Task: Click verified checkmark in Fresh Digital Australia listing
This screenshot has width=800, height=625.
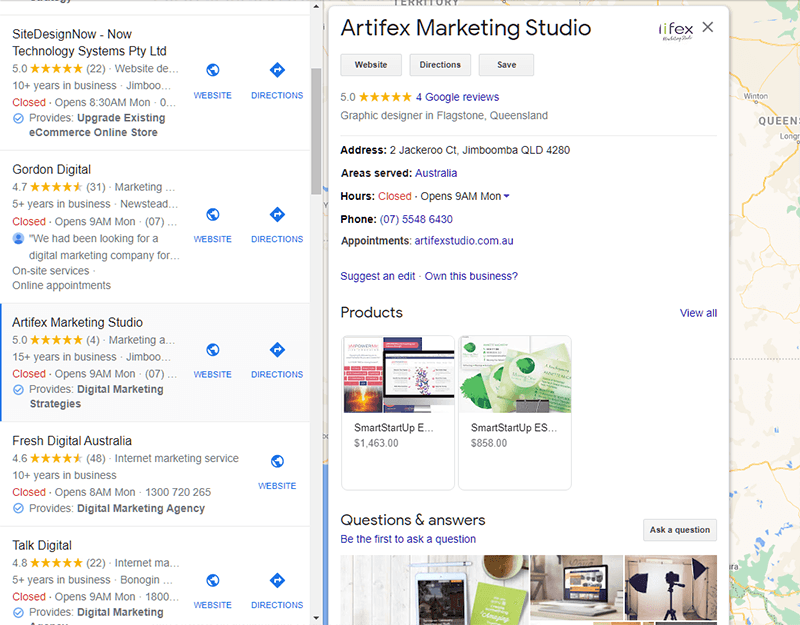Action: (x=18, y=508)
